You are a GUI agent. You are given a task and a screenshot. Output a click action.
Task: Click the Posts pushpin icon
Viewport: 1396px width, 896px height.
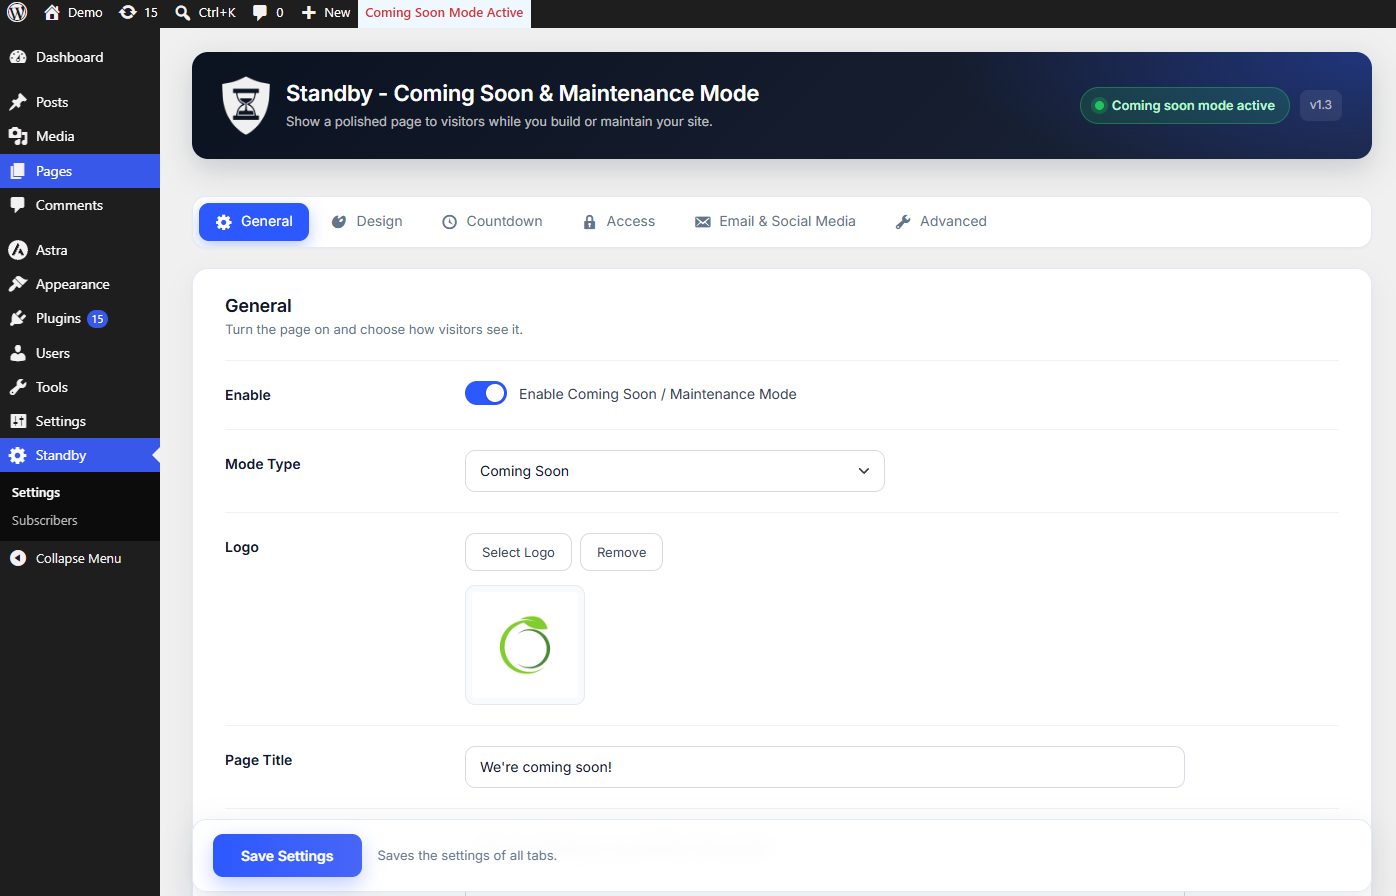point(18,102)
